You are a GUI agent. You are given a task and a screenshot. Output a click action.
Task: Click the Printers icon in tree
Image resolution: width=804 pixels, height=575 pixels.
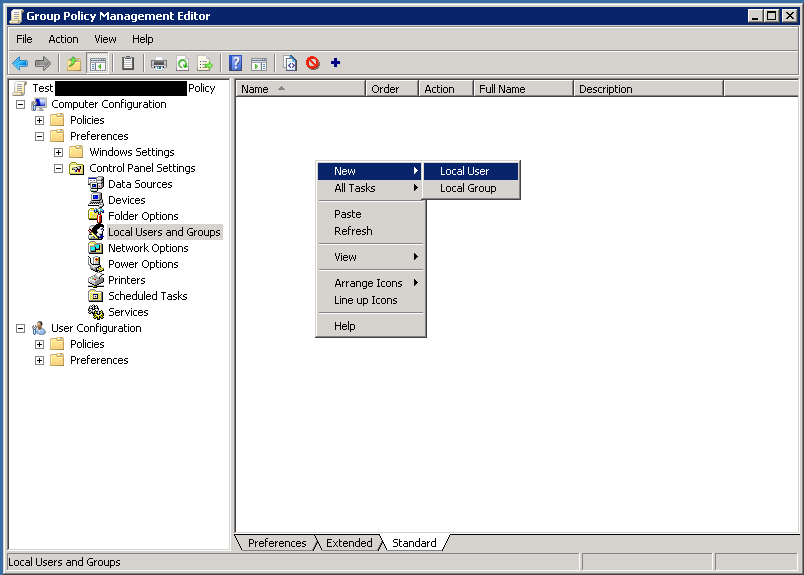(x=96, y=280)
